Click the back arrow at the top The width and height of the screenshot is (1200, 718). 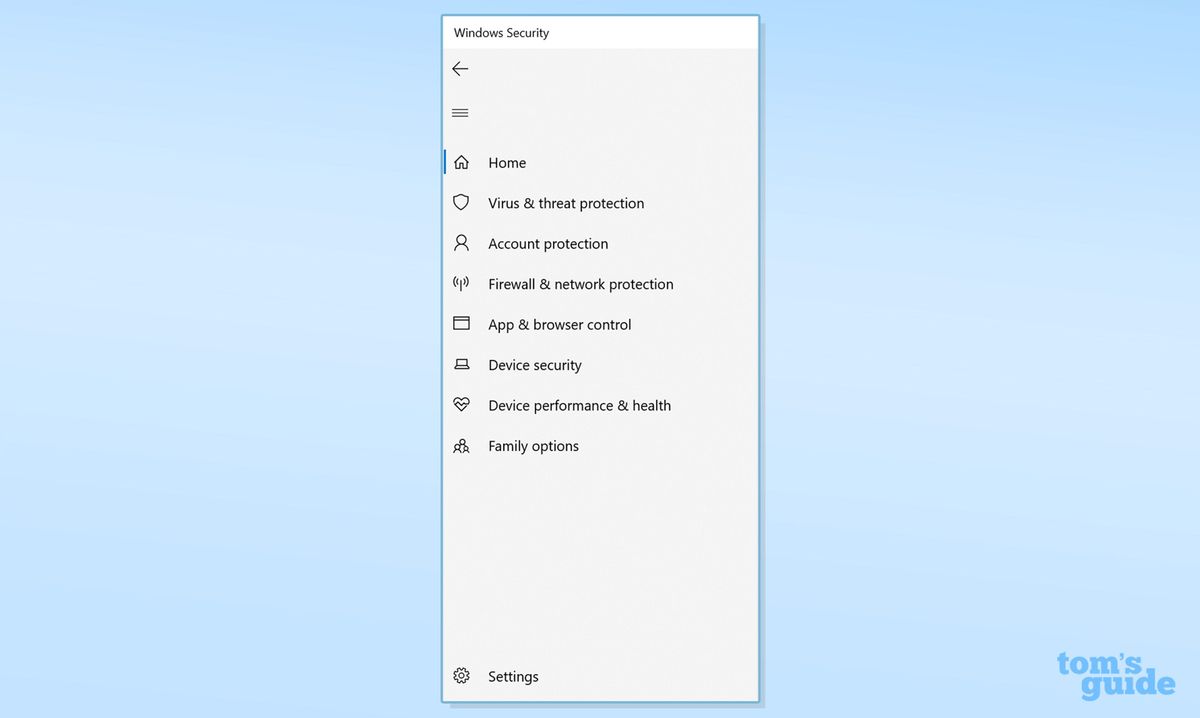point(460,68)
